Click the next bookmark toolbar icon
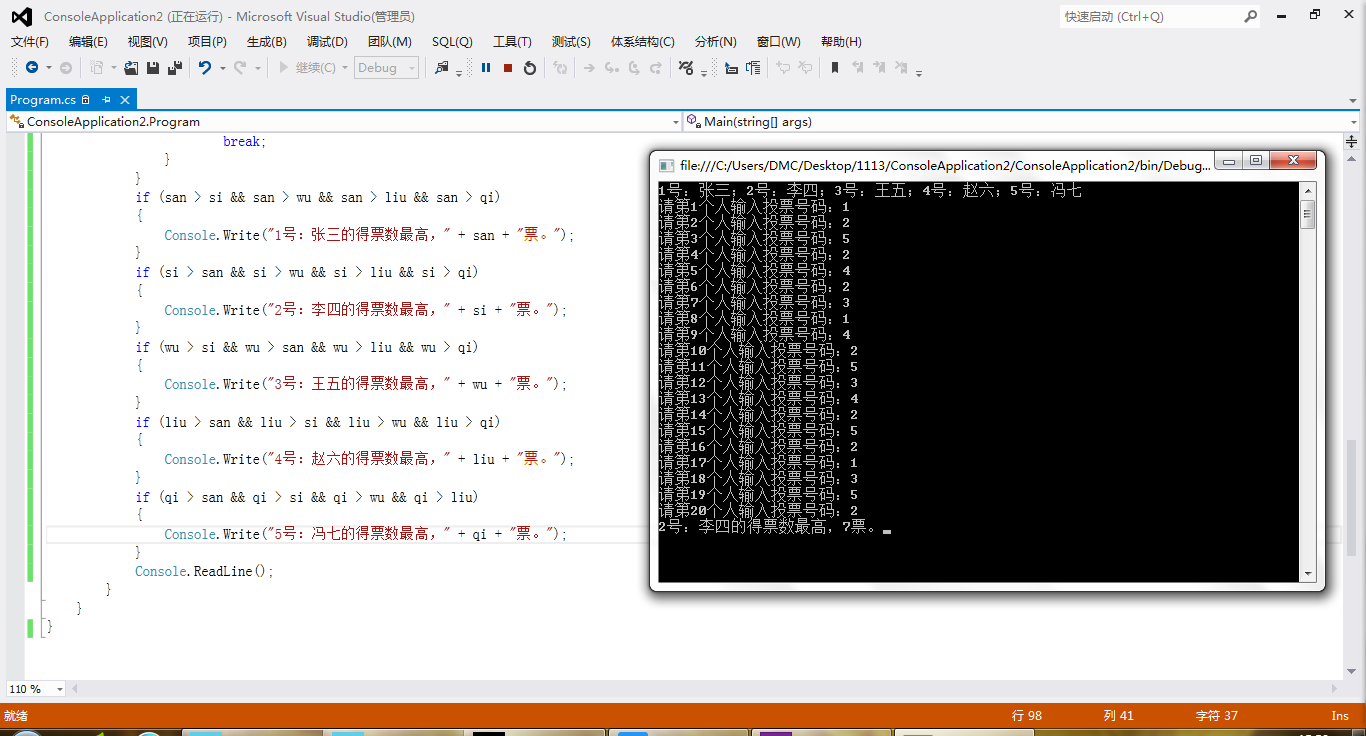Screen dimensions: 1366x736 (x=879, y=68)
